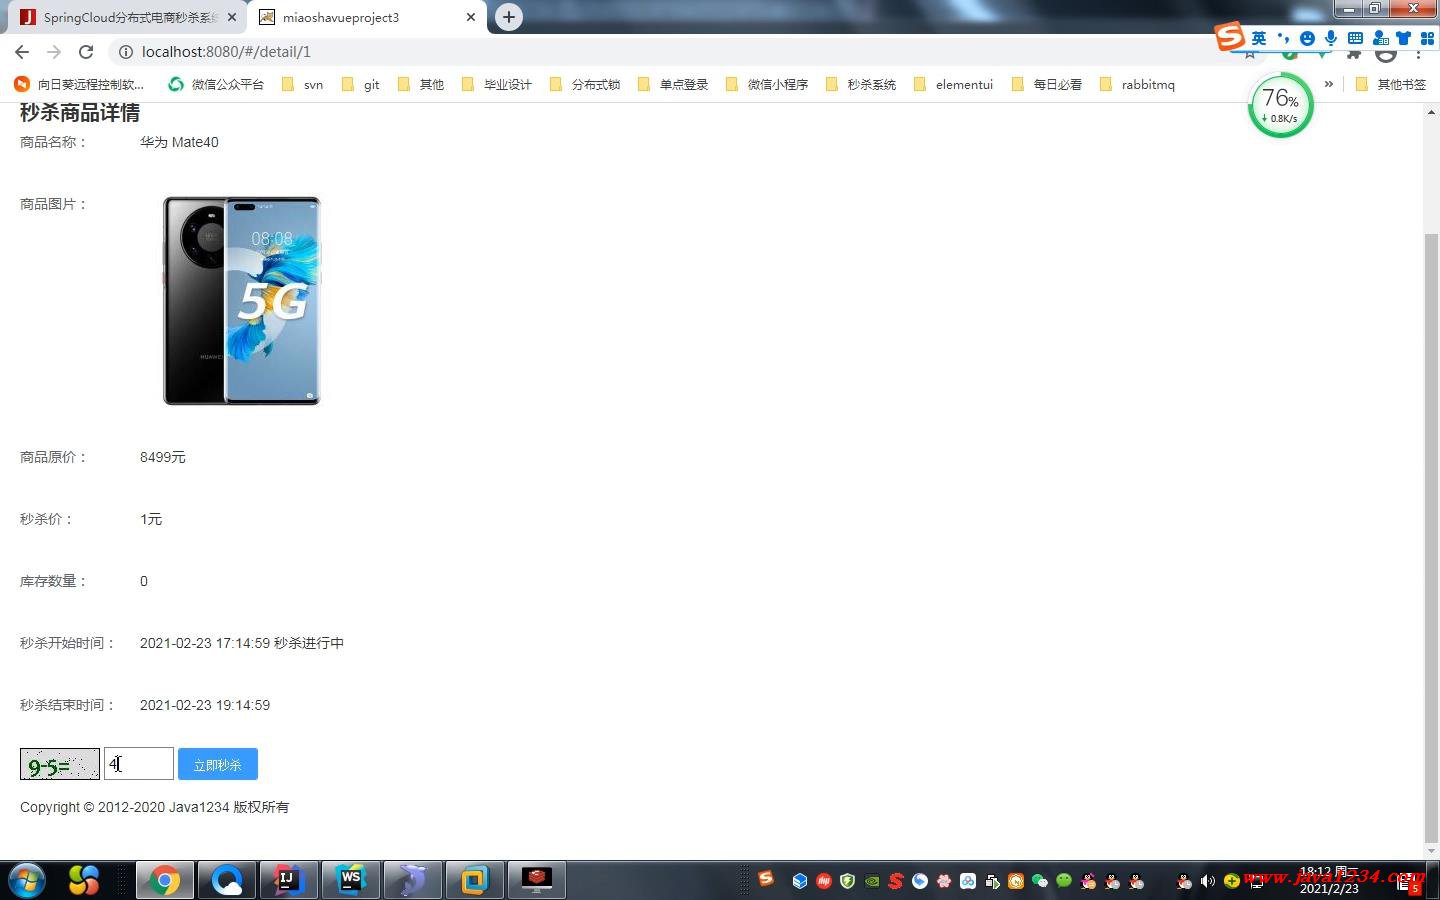1440x900 pixels.
Task: Open Sogou toolbox grid icon
Action: [1427, 38]
